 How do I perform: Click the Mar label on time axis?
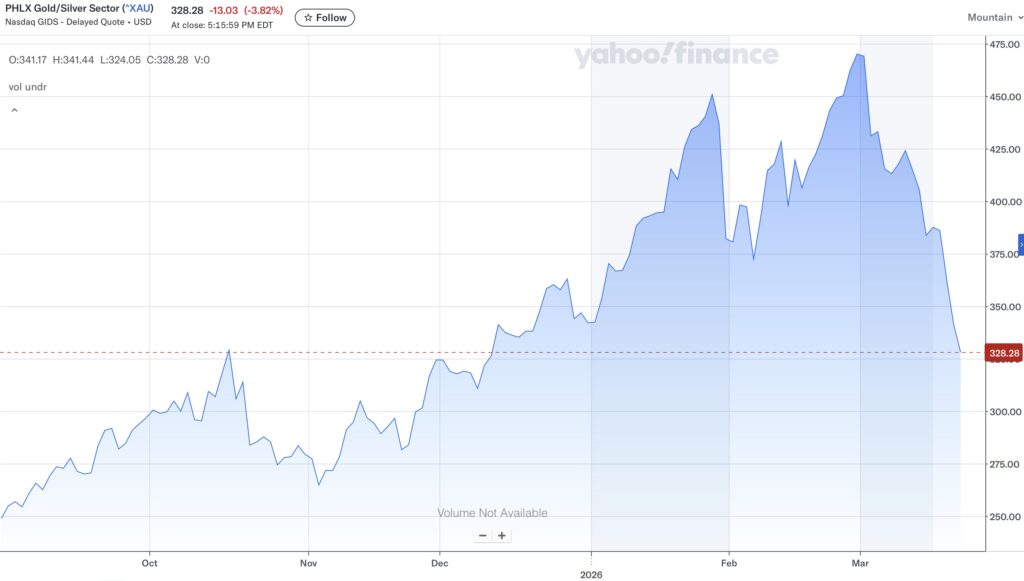[861, 564]
